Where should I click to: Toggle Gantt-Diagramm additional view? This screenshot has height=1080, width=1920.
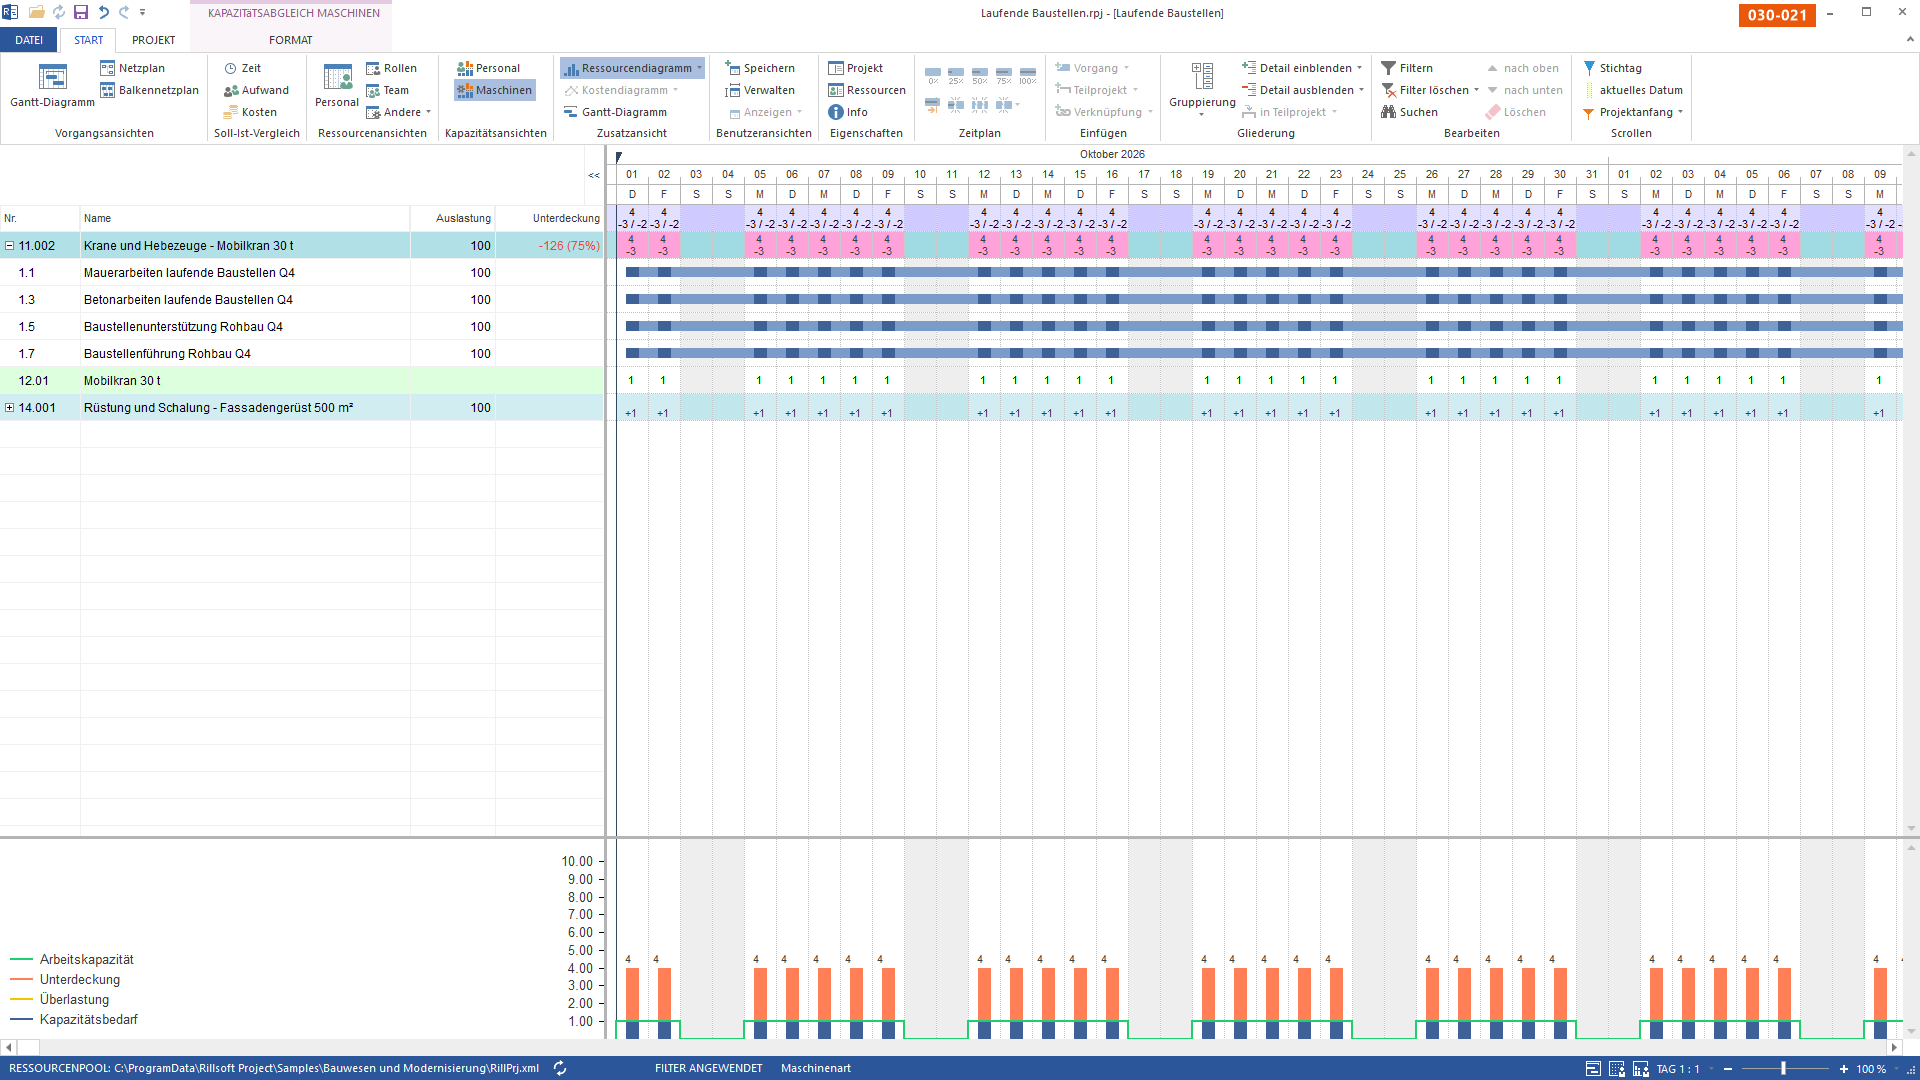615,112
